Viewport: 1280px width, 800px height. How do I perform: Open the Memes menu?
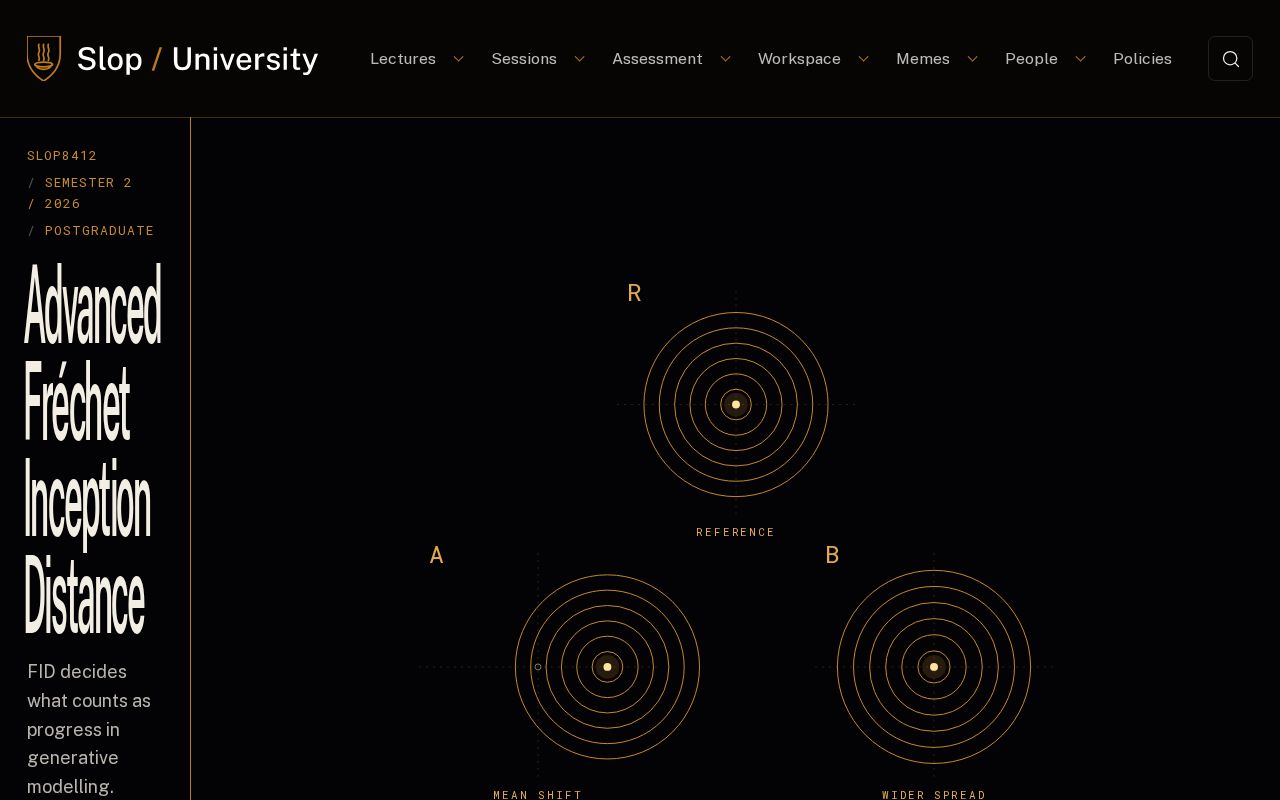pyautogui.click(x=923, y=59)
